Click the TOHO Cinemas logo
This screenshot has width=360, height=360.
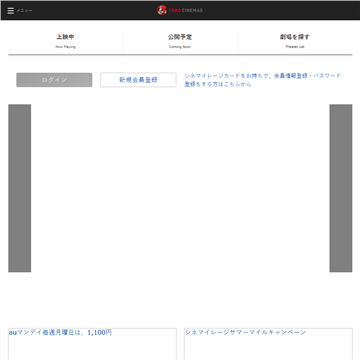coord(180,10)
